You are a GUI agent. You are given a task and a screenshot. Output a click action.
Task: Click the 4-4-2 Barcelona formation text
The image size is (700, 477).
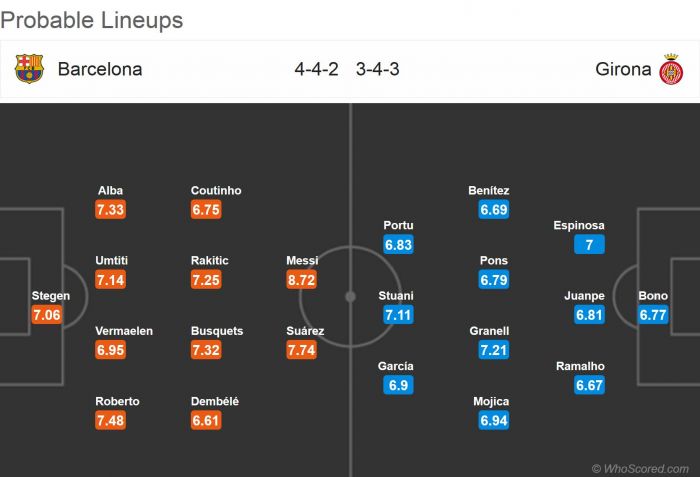(316, 70)
